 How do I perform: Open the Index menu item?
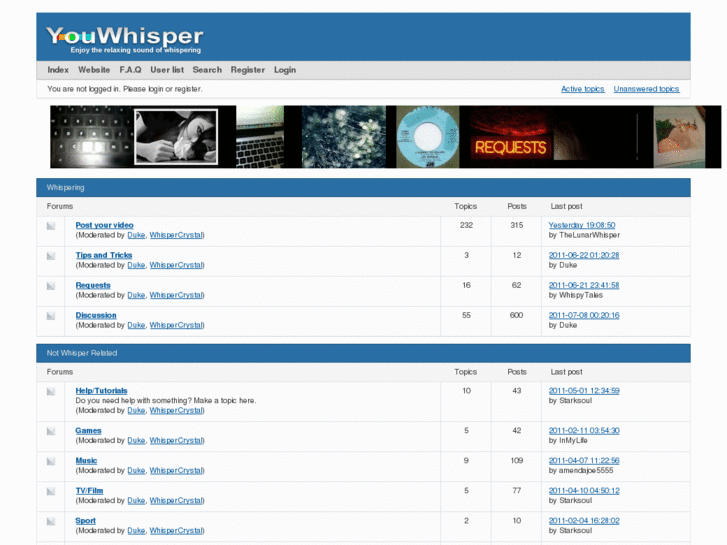tap(58, 70)
